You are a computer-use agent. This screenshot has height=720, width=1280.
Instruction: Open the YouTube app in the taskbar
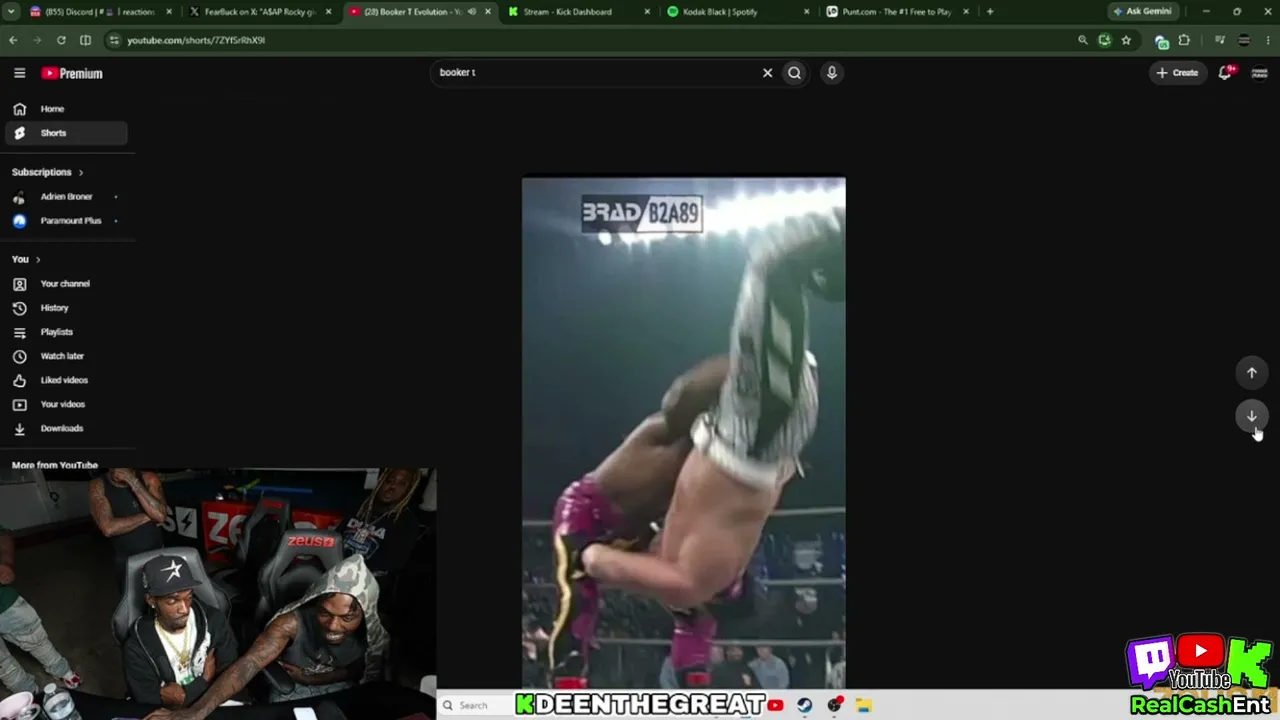pyautogui.click(x=775, y=705)
